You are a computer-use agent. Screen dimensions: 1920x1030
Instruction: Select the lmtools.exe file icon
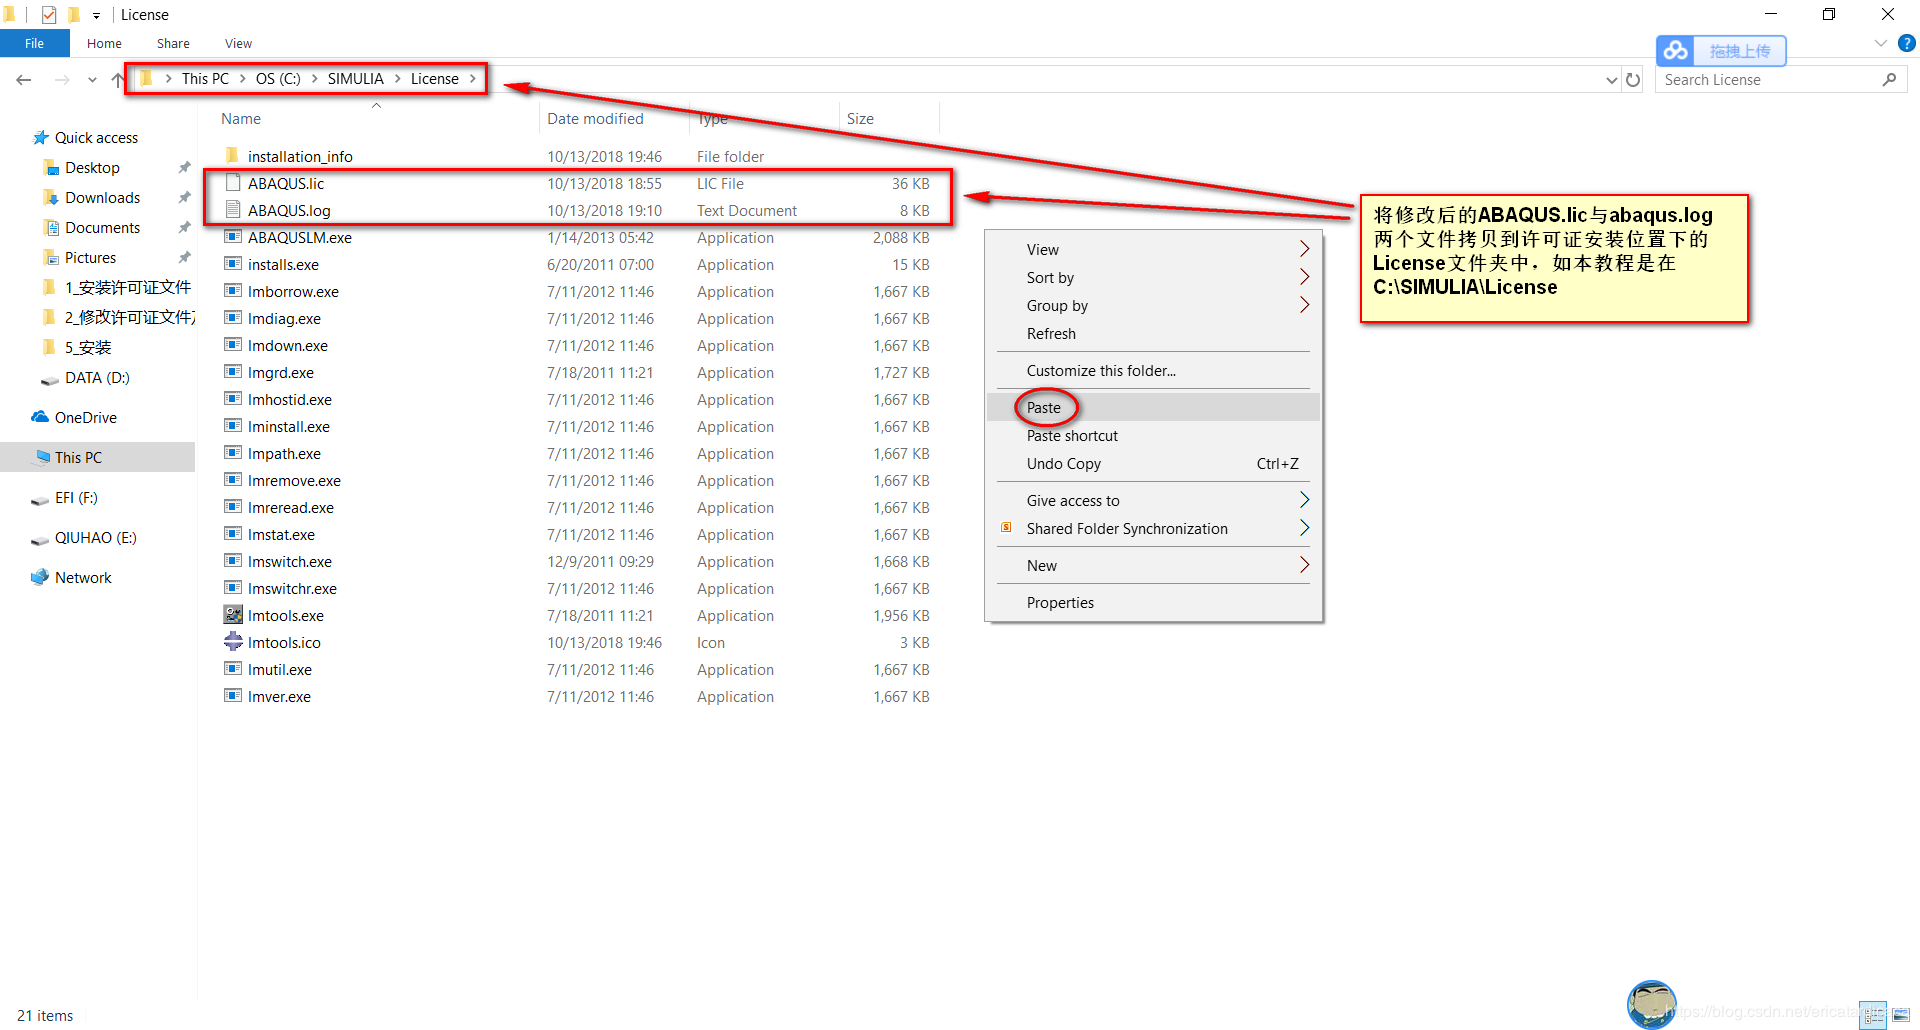click(233, 615)
